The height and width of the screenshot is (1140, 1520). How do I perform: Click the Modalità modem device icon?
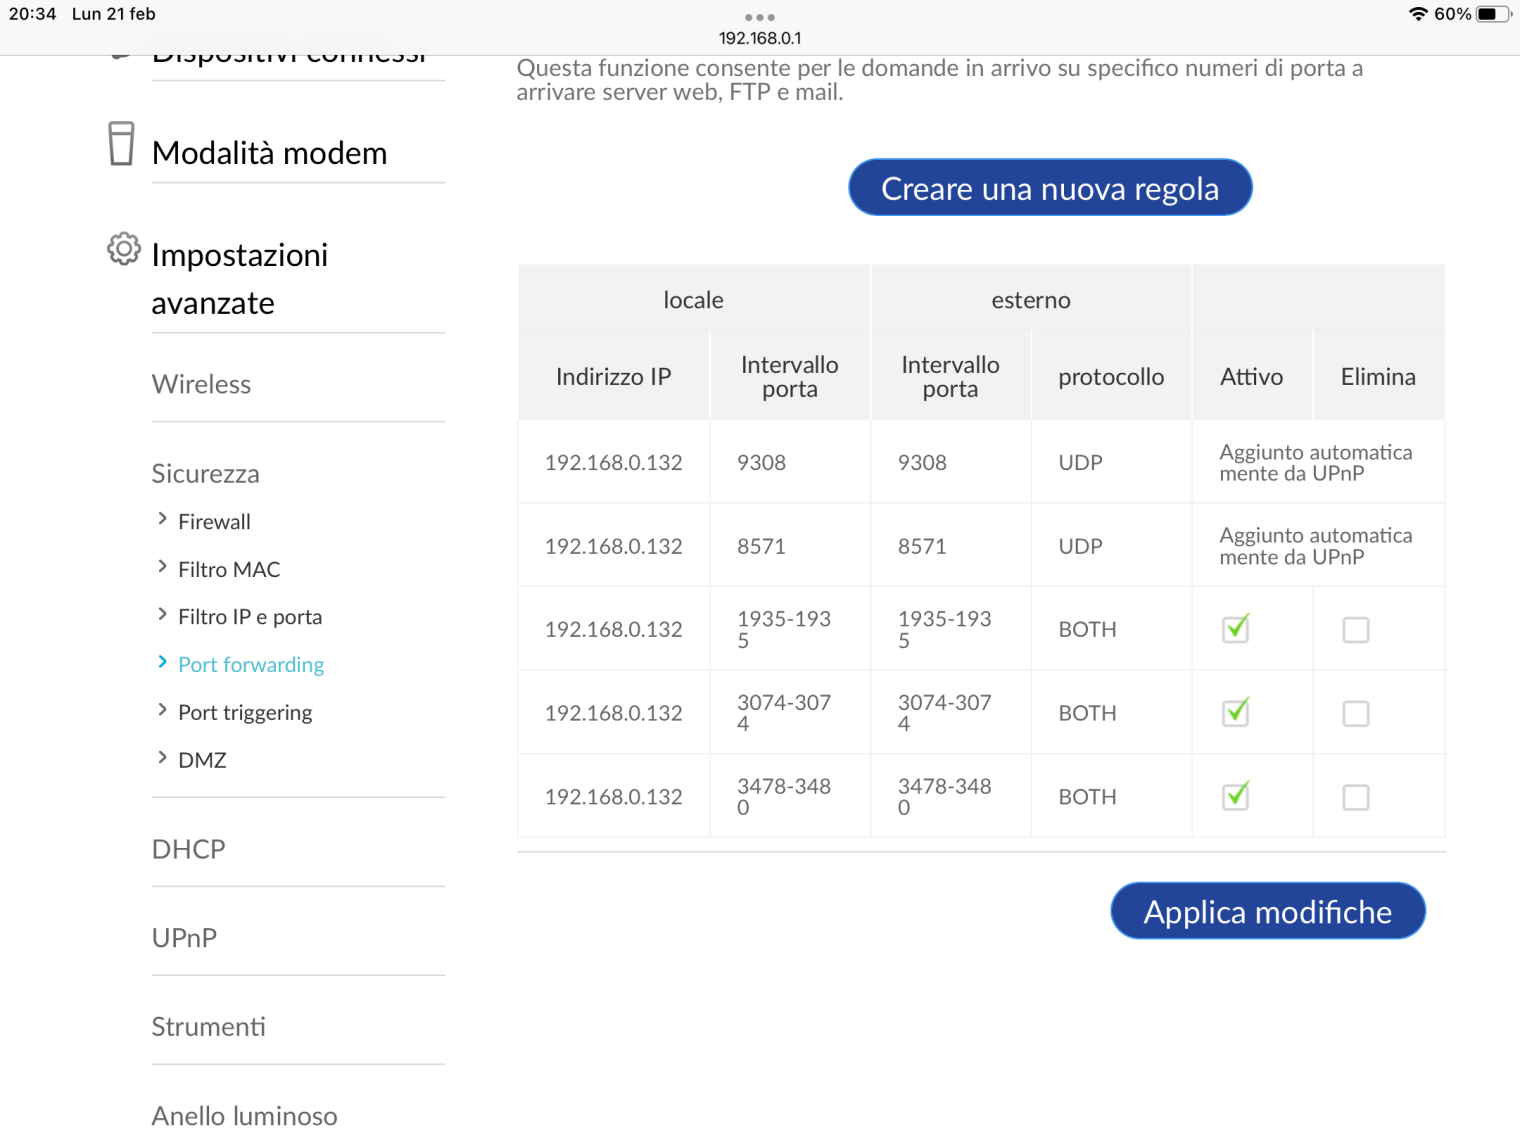pos(121,144)
